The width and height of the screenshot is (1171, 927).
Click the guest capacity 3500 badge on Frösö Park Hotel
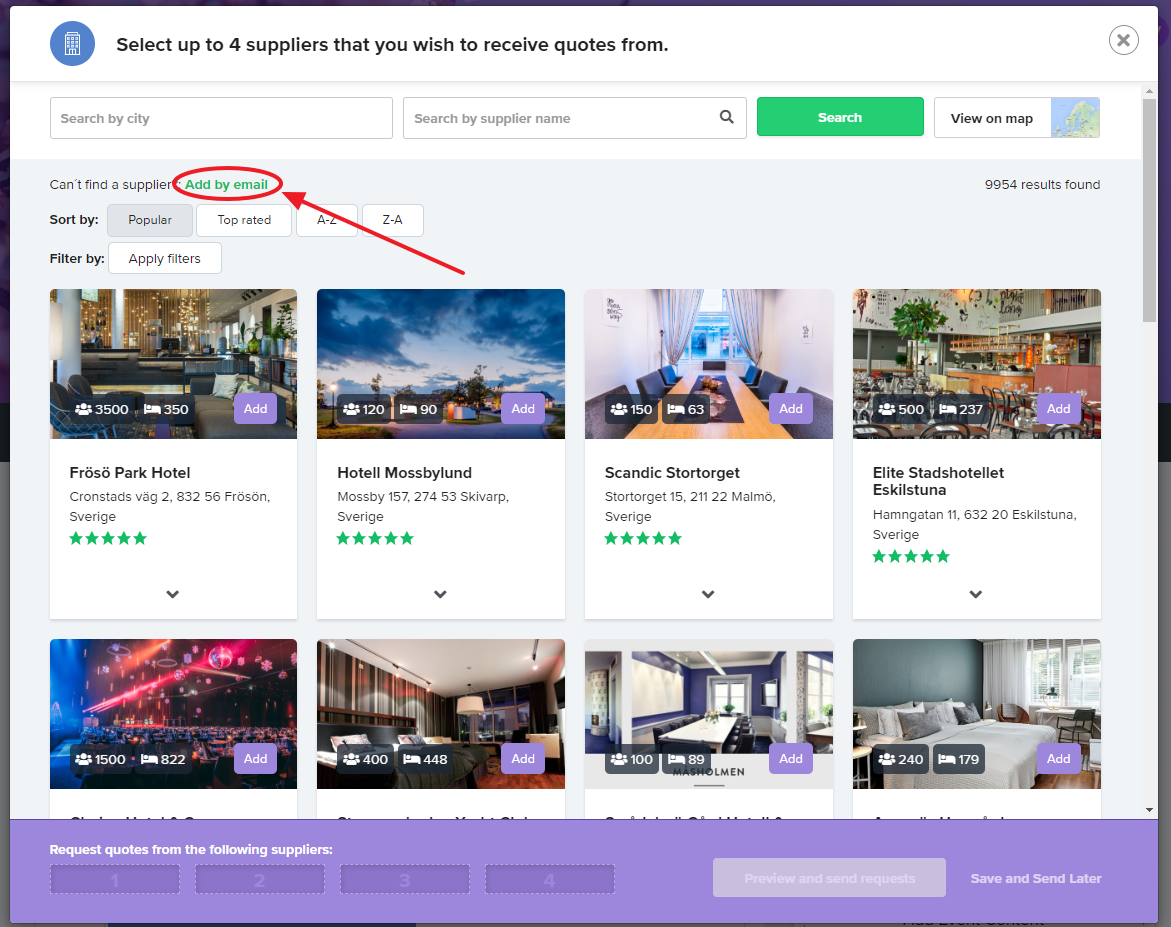coord(102,409)
